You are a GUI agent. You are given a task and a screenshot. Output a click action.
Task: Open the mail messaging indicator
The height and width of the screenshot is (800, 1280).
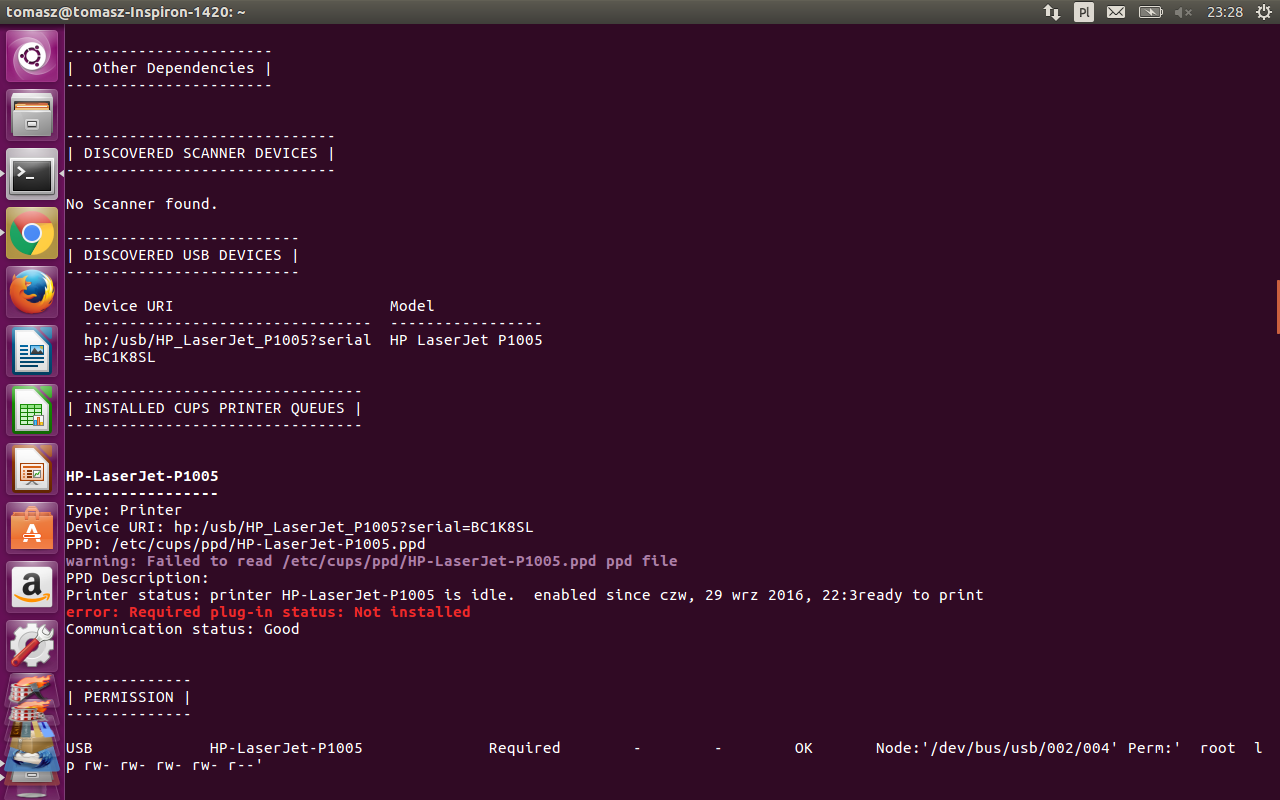click(x=1116, y=12)
